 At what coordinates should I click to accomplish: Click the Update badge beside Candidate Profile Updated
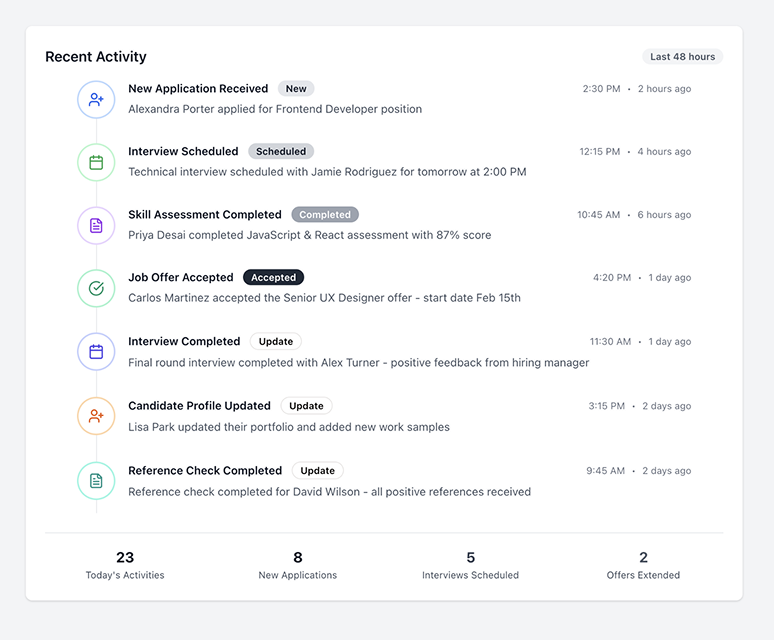tap(306, 406)
